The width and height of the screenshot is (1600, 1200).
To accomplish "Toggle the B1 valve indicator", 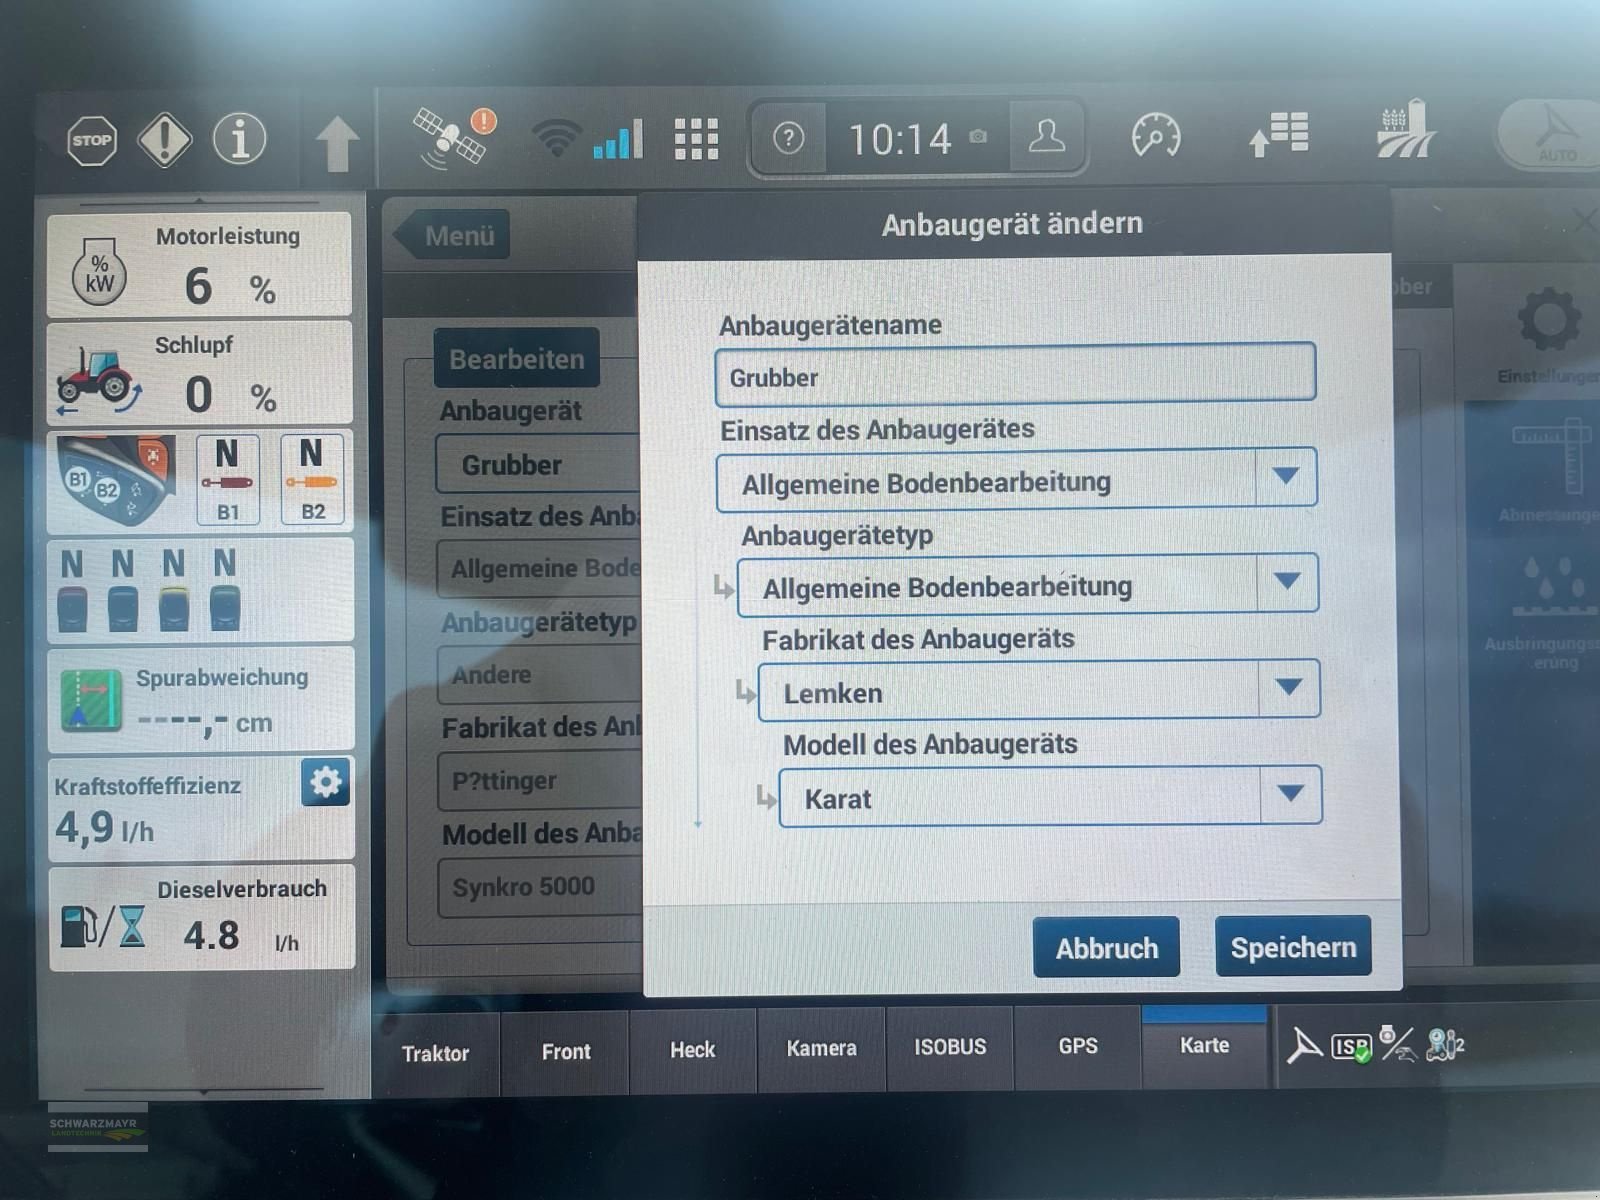I will pyautogui.click(x=228, y=479).
